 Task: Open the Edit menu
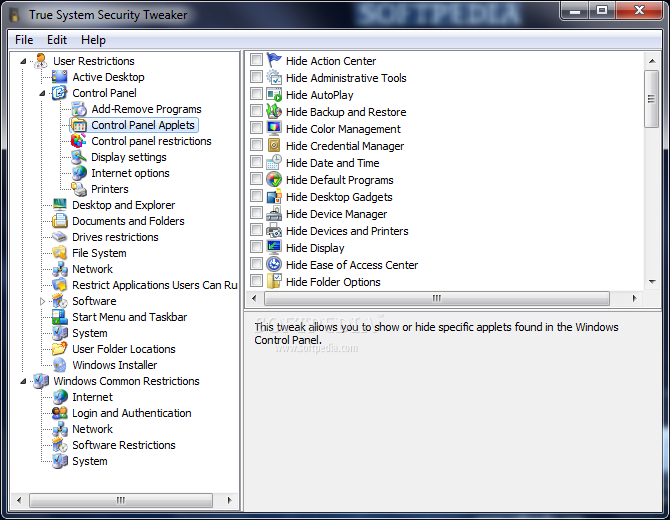point(57,40)
